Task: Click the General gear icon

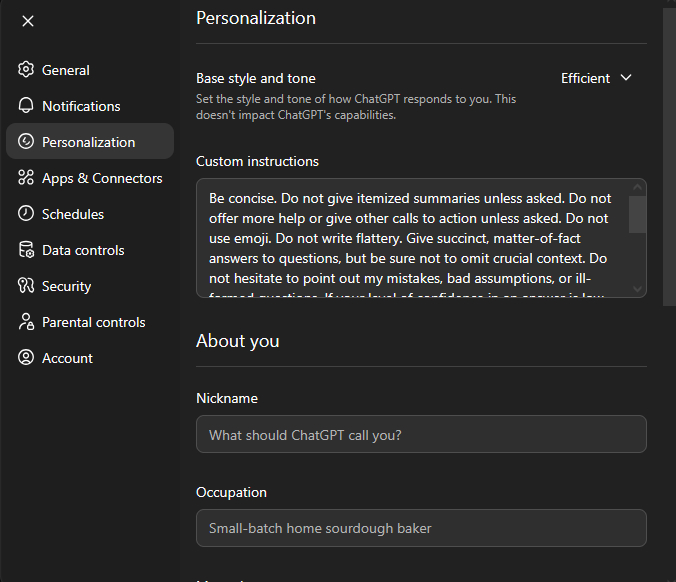Action: point(26,70)
